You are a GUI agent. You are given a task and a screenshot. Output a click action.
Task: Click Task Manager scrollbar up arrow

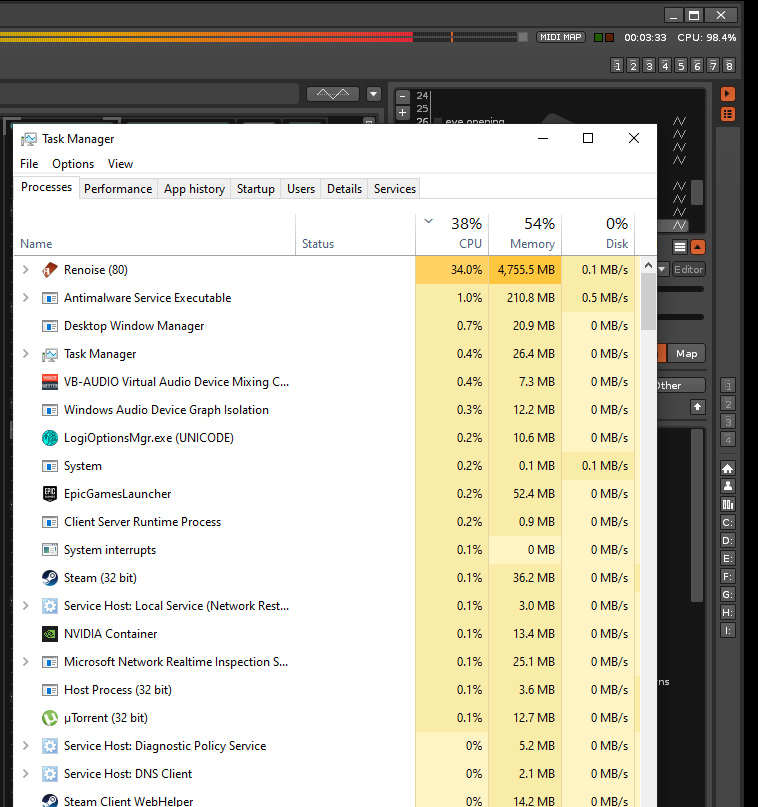tap(648, 266)
